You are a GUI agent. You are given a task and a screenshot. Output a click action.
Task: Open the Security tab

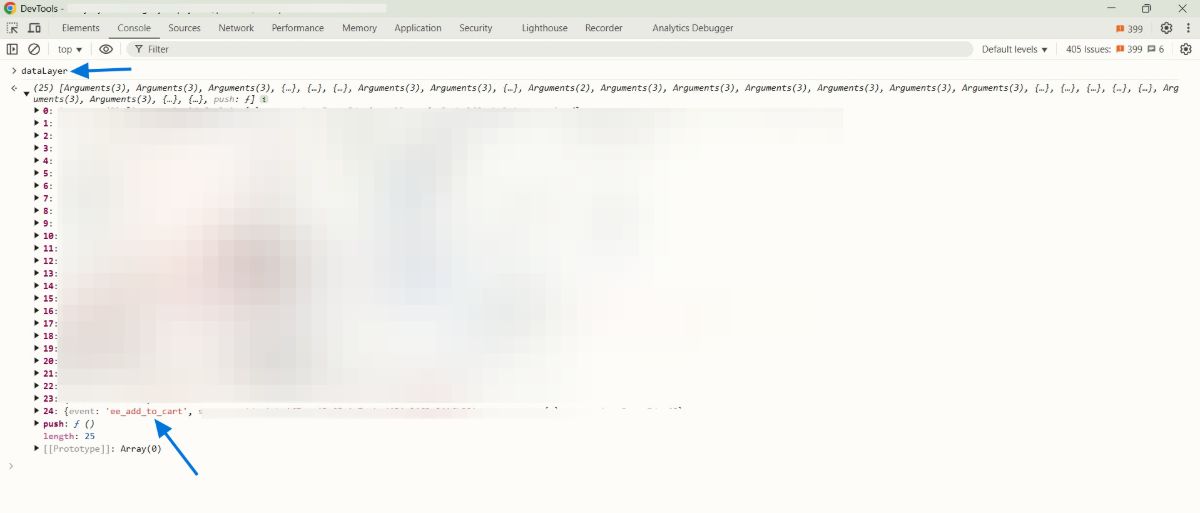pyautogui.click(x=476, y=28)
